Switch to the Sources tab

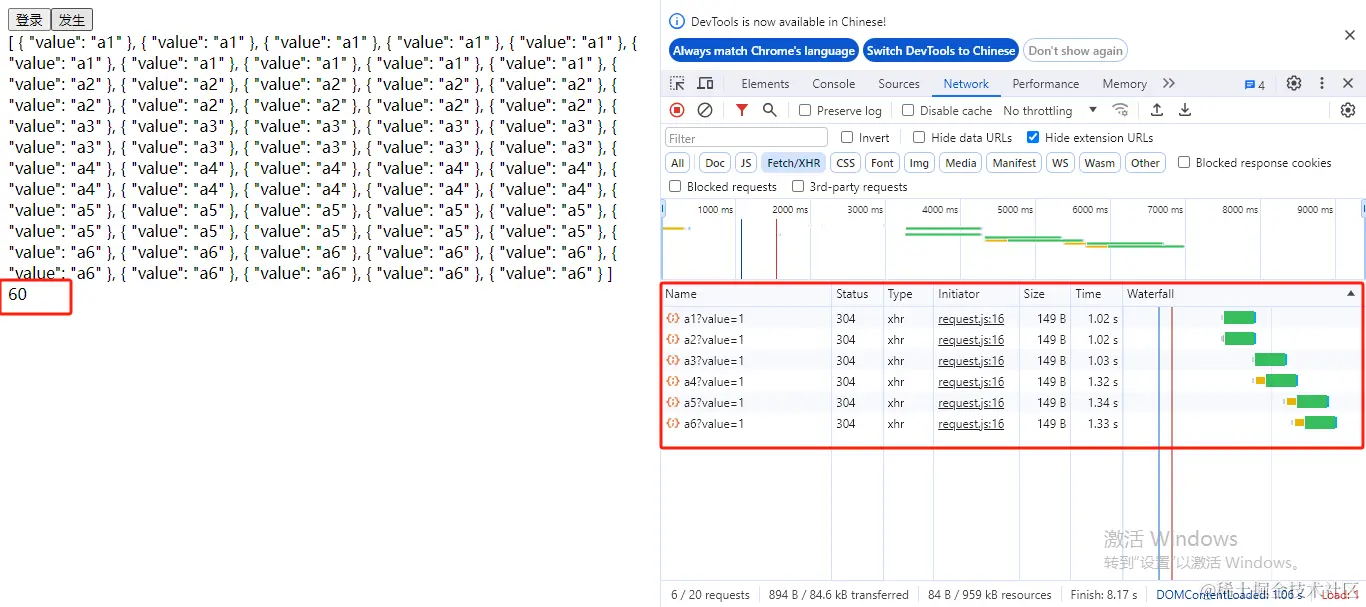coord(899,84)
